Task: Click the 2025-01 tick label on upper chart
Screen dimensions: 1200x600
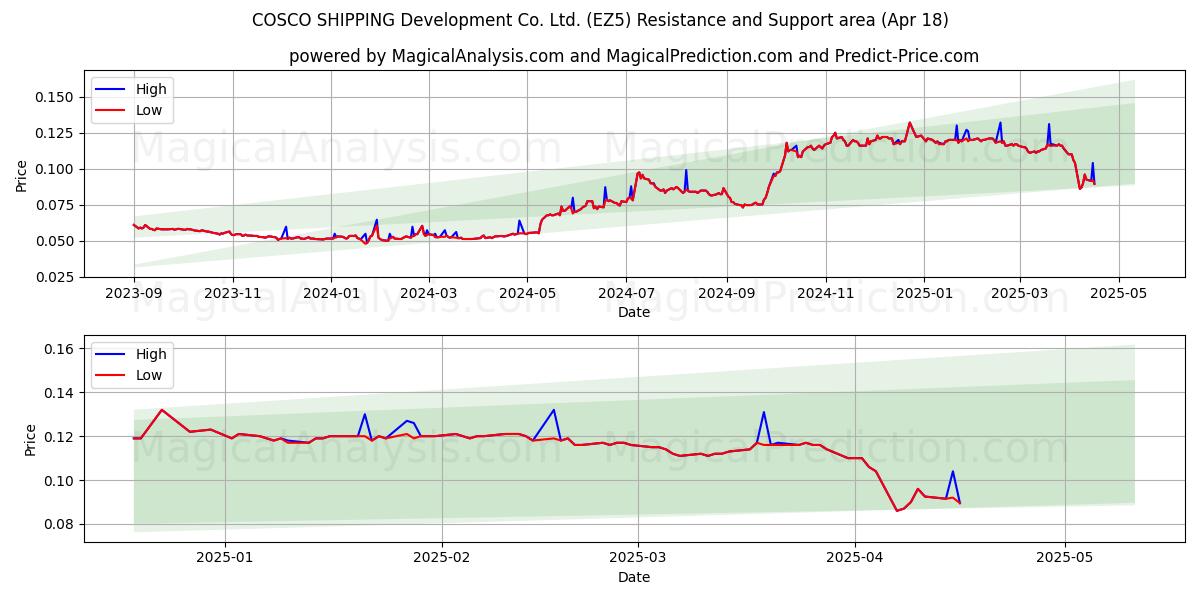Action: 923,294
